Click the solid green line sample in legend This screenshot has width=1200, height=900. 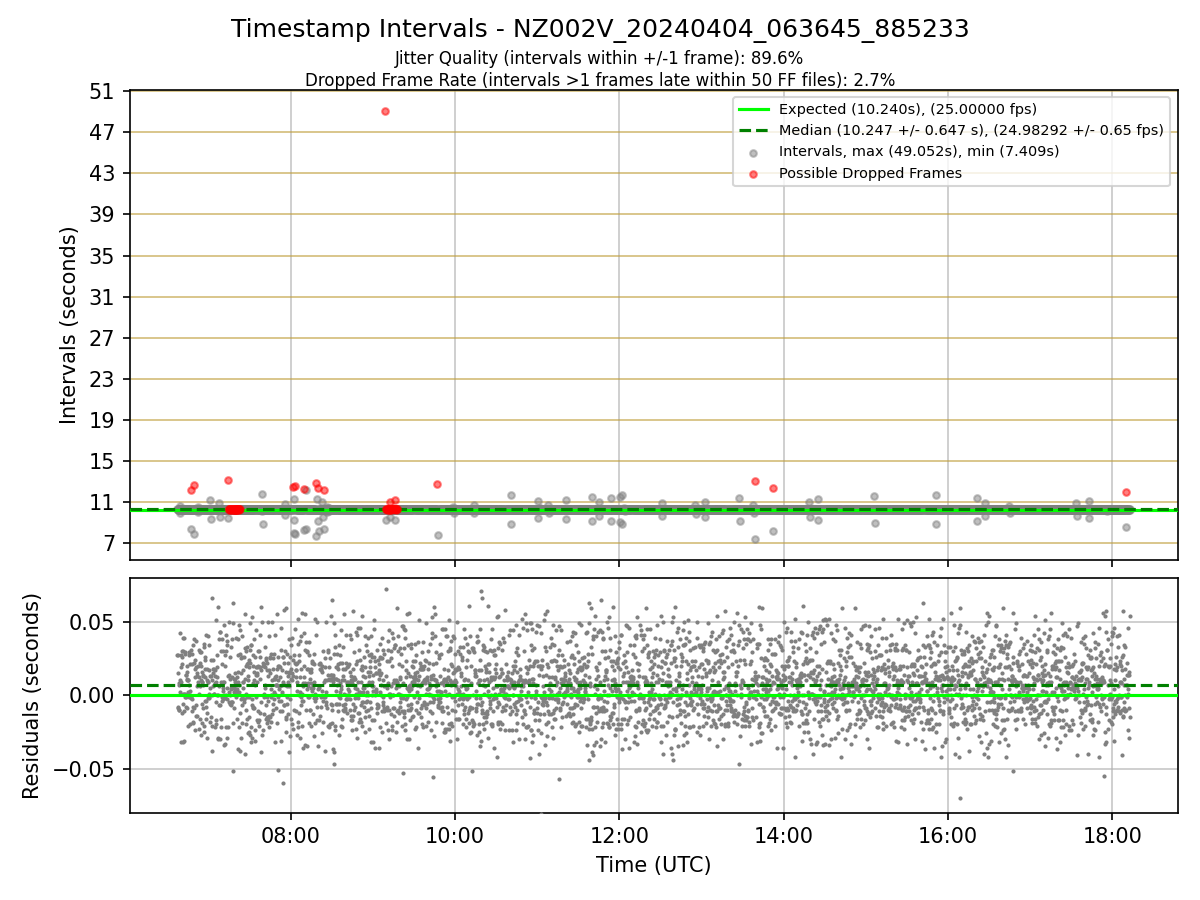click(754, 109)
